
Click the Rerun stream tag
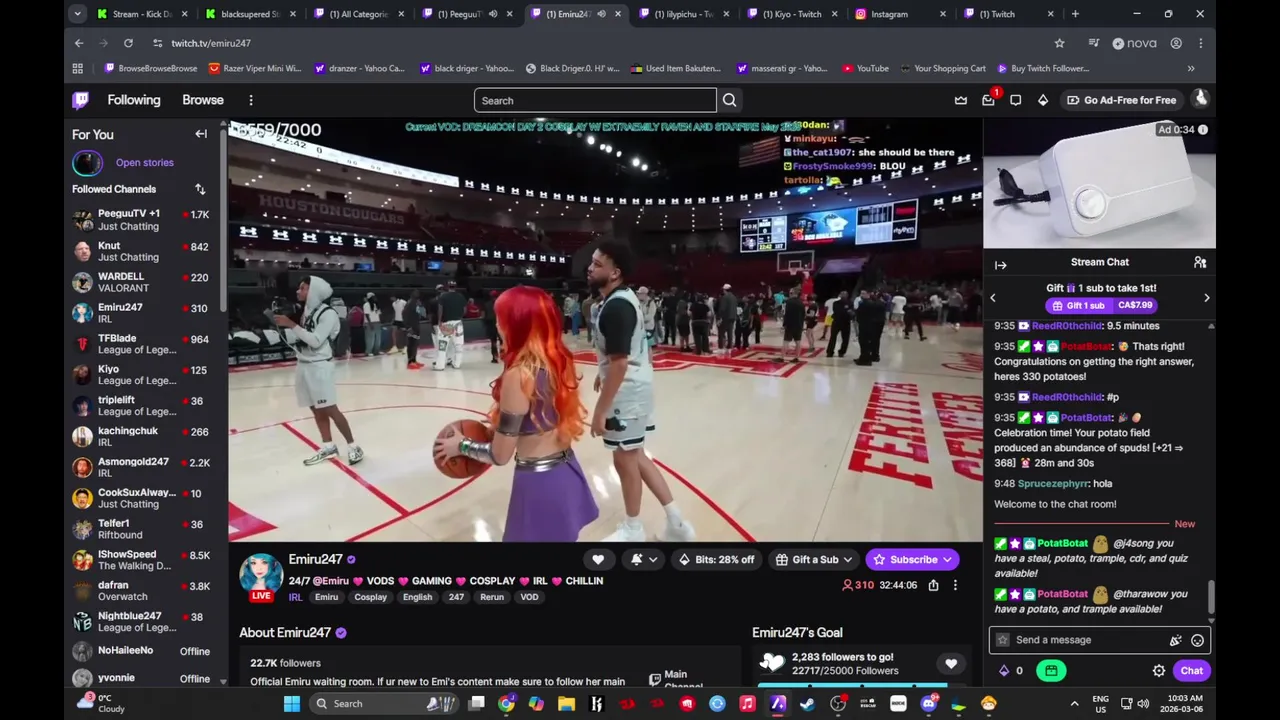[492, 597]
